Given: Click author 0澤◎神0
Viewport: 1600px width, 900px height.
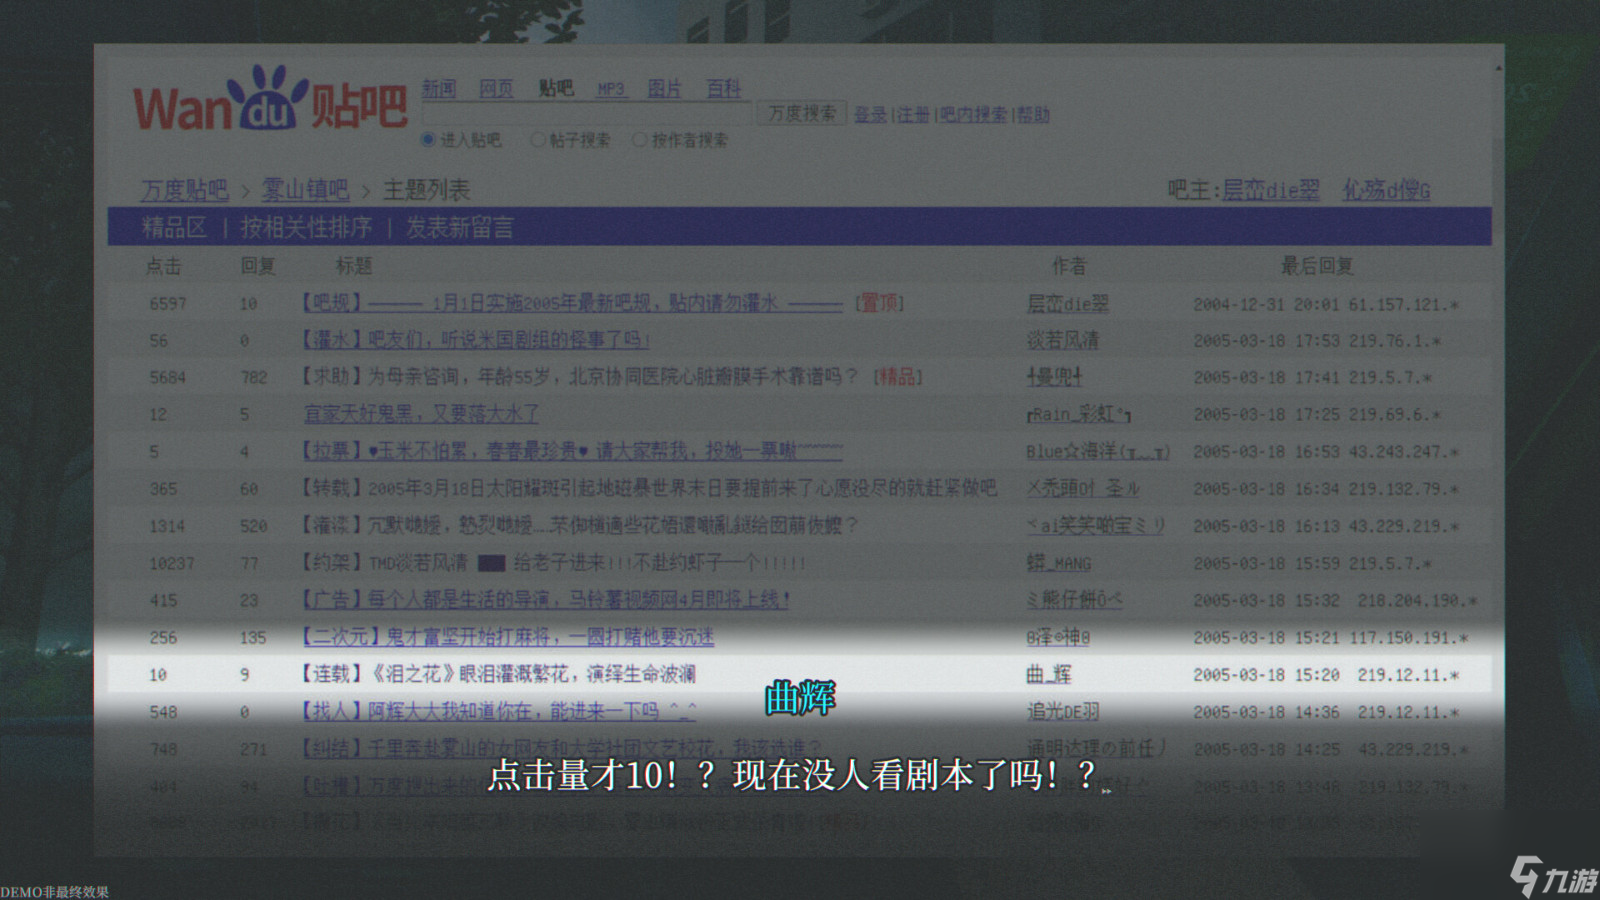Looking at the screenshot, I should pyautogui.click(x=1058, y=637).
